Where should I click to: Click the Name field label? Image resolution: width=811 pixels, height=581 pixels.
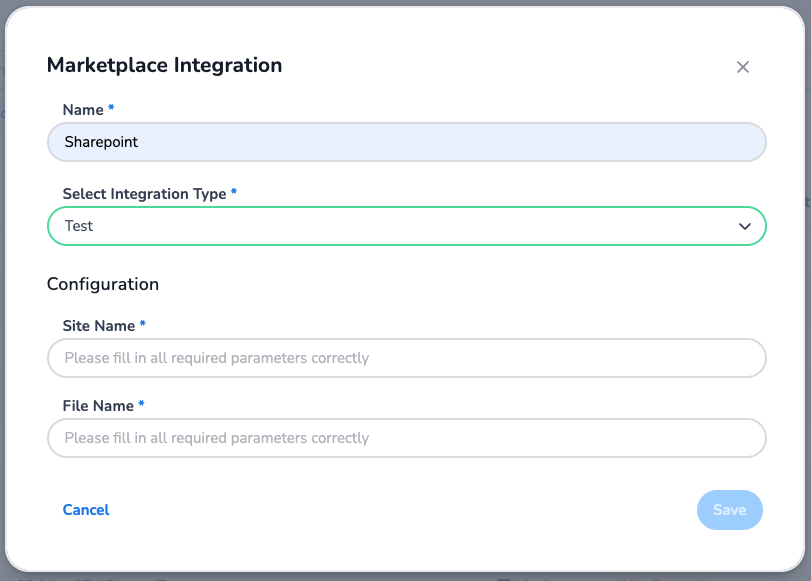coord(83,109)
